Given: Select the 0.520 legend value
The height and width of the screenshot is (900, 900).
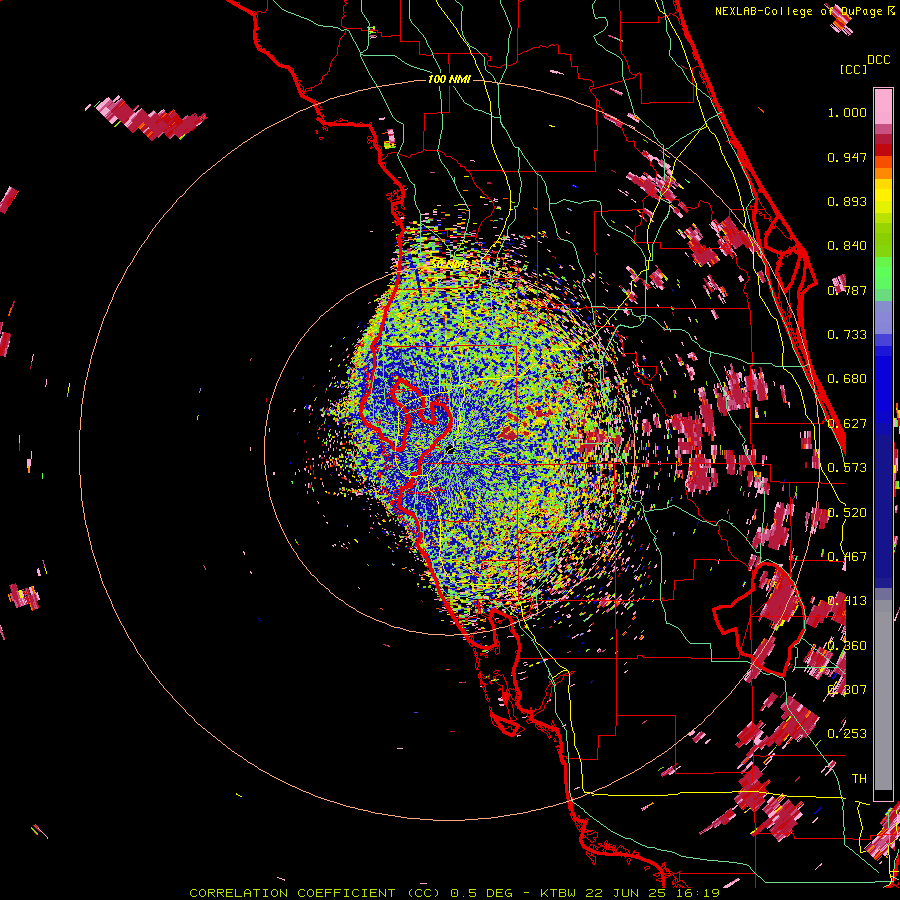Looking at the screenshot, I should (x=847, y=512).
